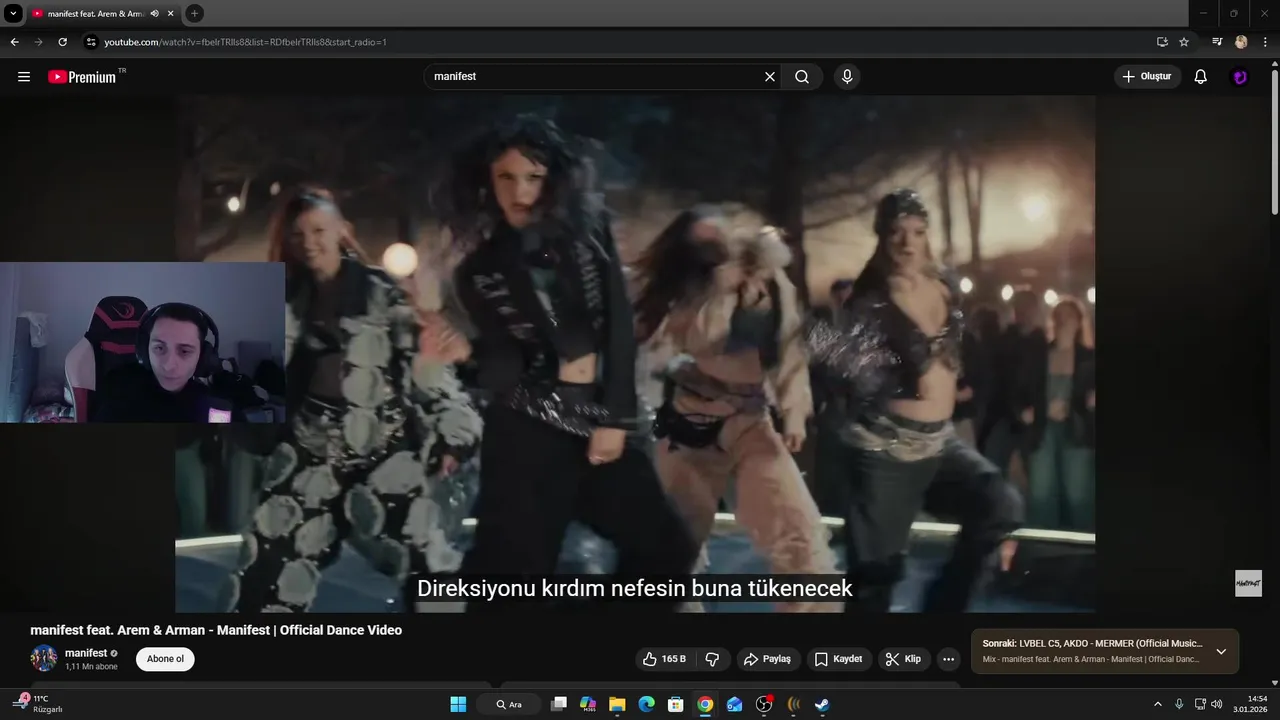Open a new browser tab

click(194, 13)
